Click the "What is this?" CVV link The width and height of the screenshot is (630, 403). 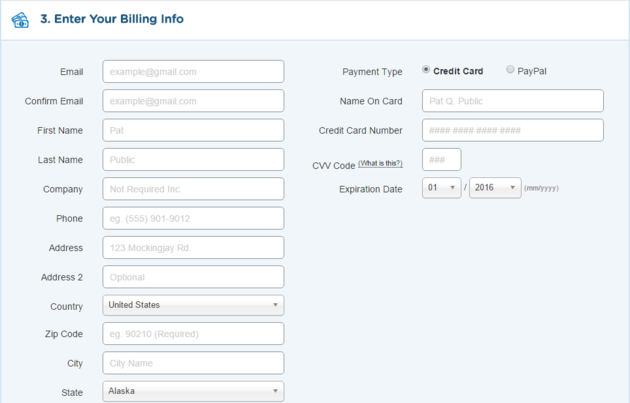click(380, 163)
